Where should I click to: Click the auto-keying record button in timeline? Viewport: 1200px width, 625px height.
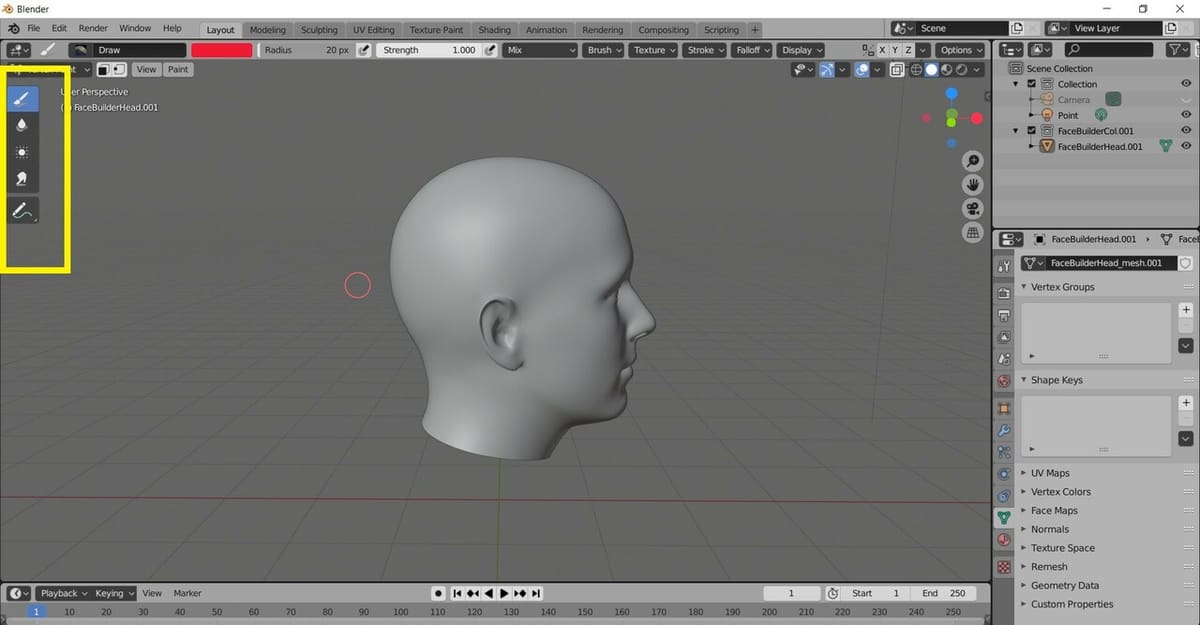[x=438, y=593]
